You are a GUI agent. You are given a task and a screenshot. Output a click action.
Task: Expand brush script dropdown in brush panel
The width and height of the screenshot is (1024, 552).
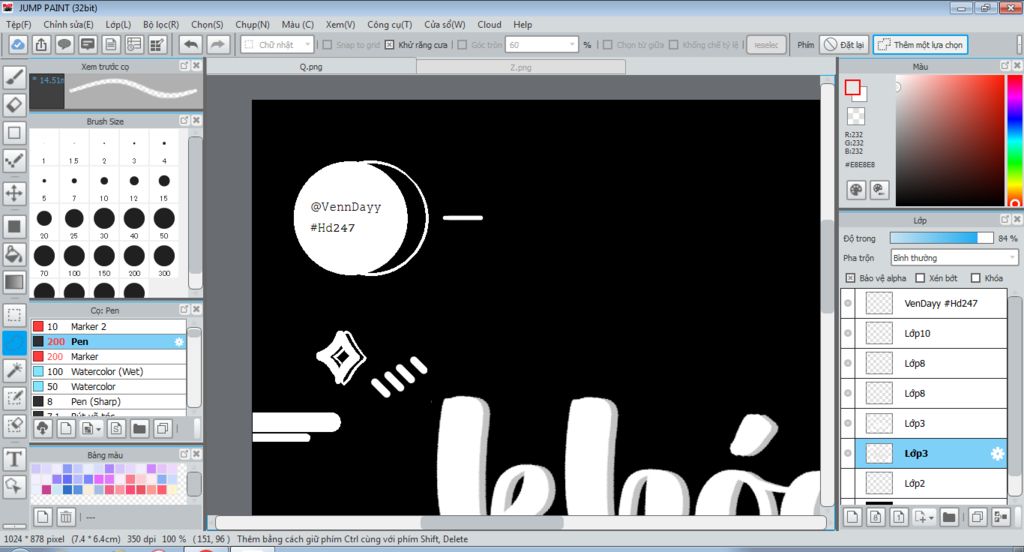coord(99,429)
